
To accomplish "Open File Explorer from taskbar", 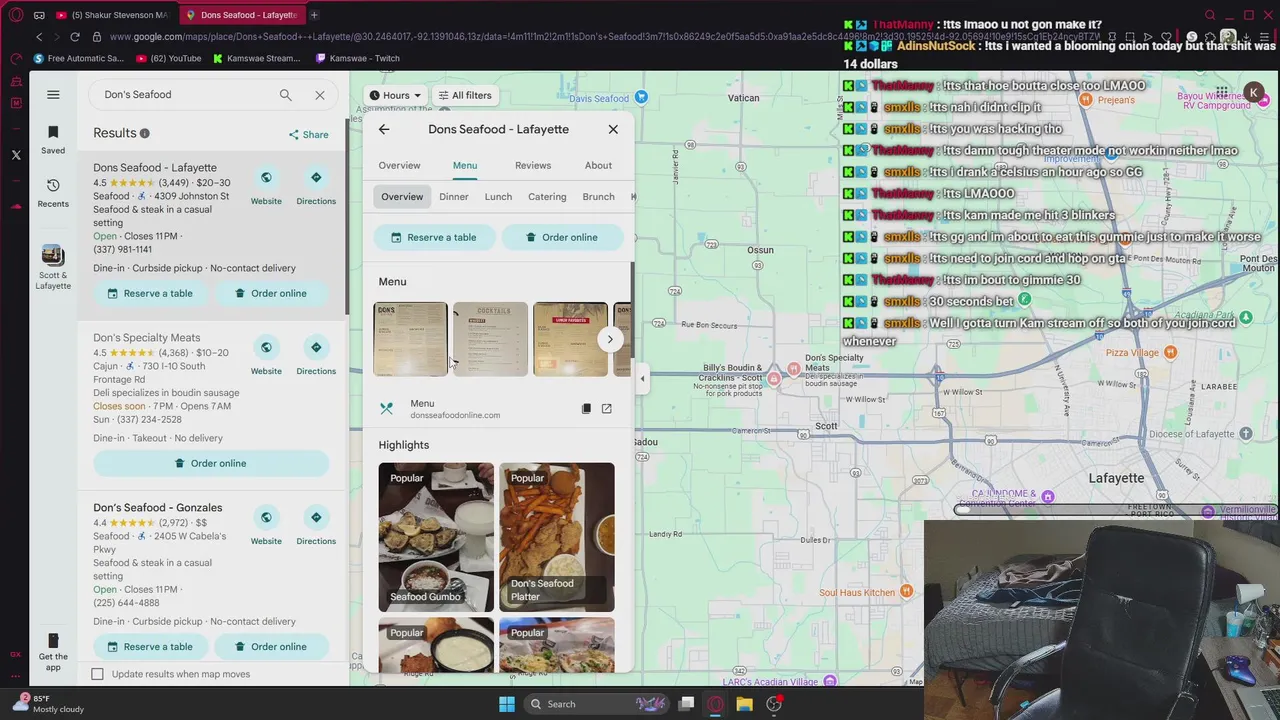I will 744,704.
